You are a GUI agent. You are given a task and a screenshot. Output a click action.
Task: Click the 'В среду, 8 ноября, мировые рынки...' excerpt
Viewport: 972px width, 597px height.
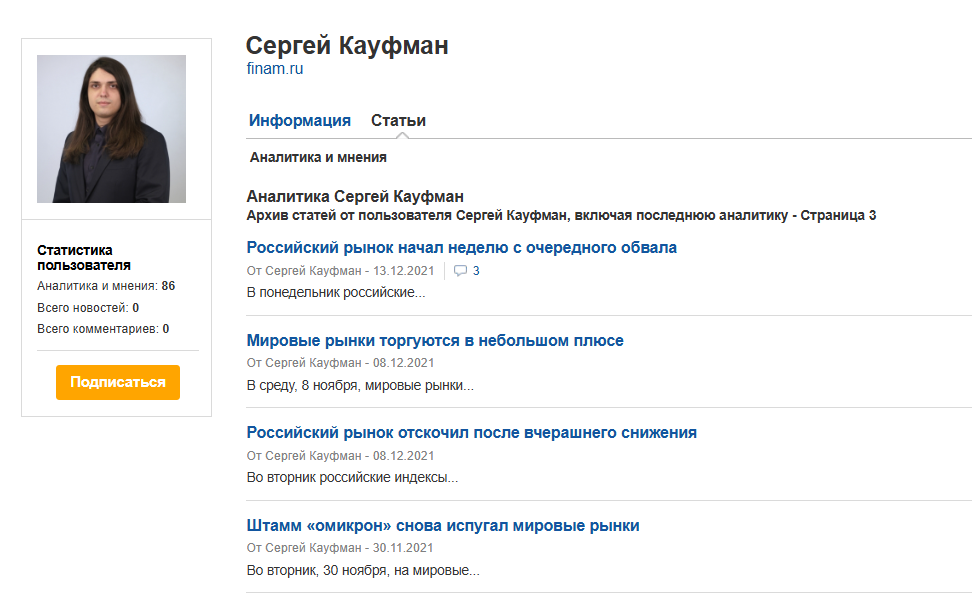[x=360, y=385]
